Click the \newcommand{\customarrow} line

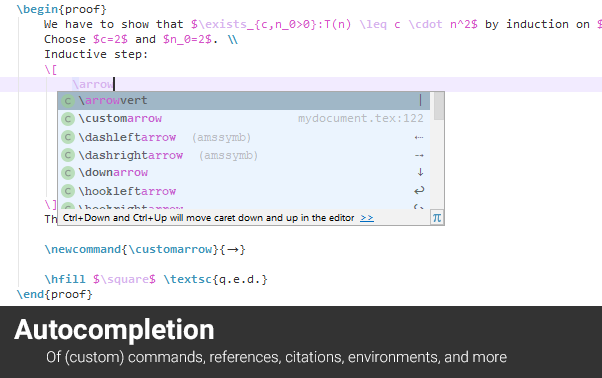coord(145,249)
